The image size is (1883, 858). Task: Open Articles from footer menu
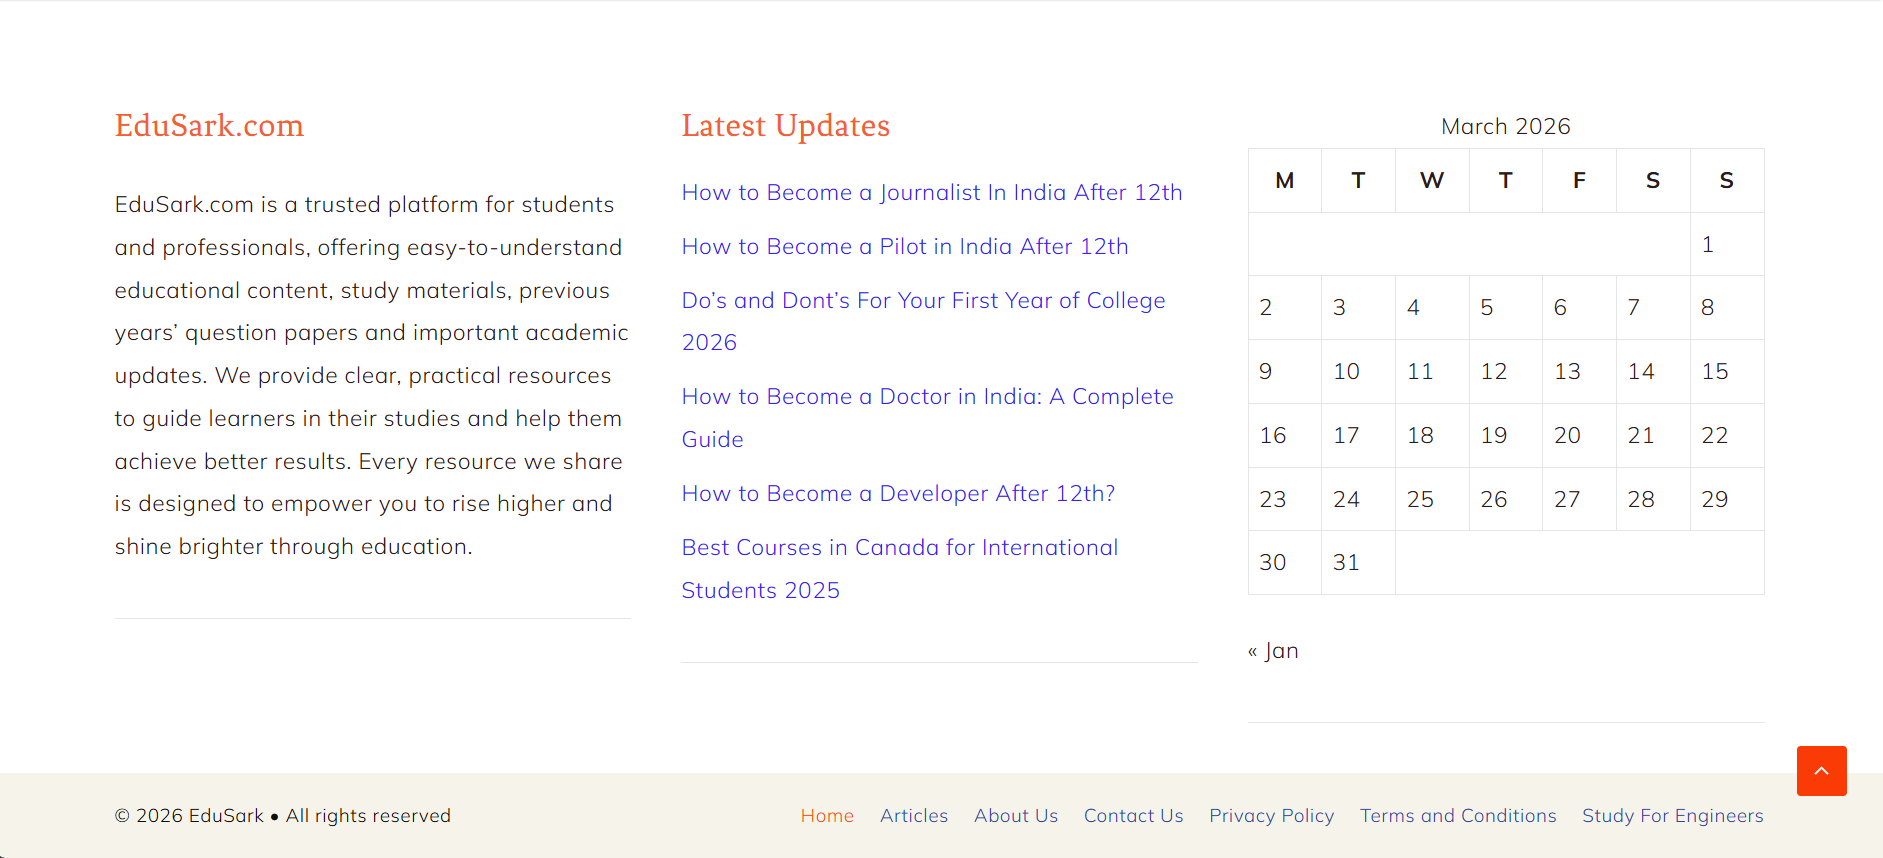click(913, 816)
